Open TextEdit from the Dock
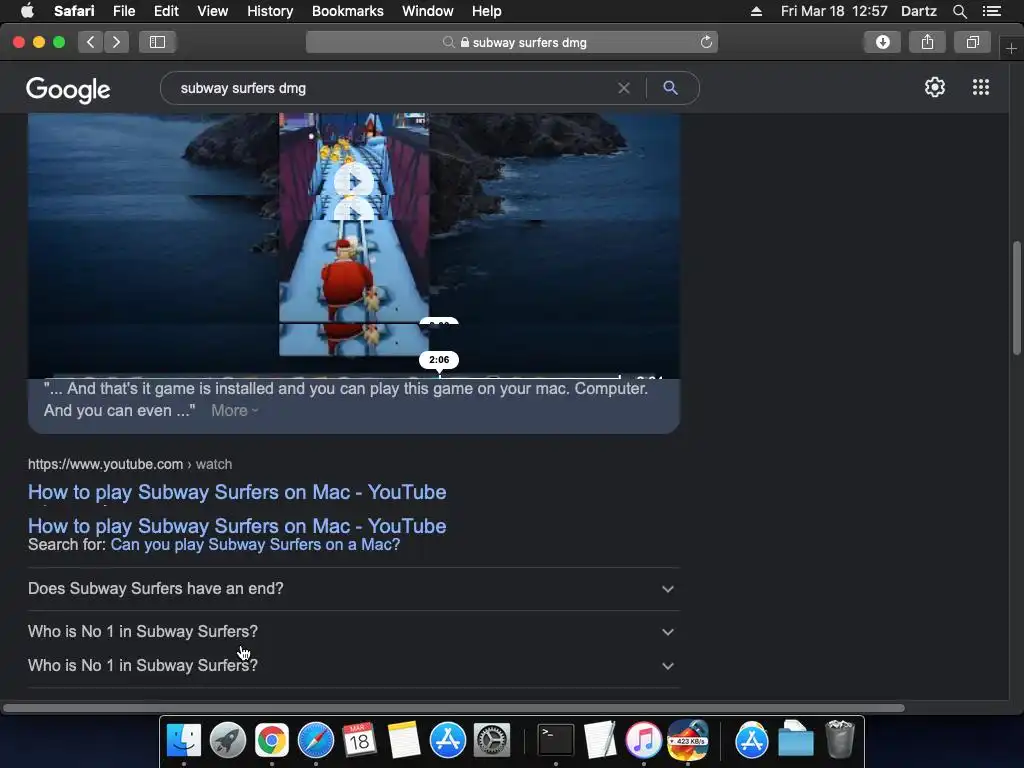Screen dimensions: 1024x768 point(600,740)
